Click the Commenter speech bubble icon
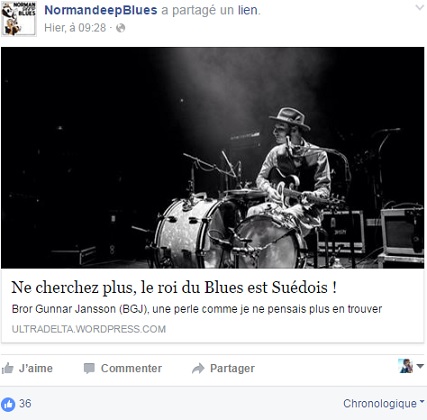Viewport: 427px width, 420px height. [89, 368]
